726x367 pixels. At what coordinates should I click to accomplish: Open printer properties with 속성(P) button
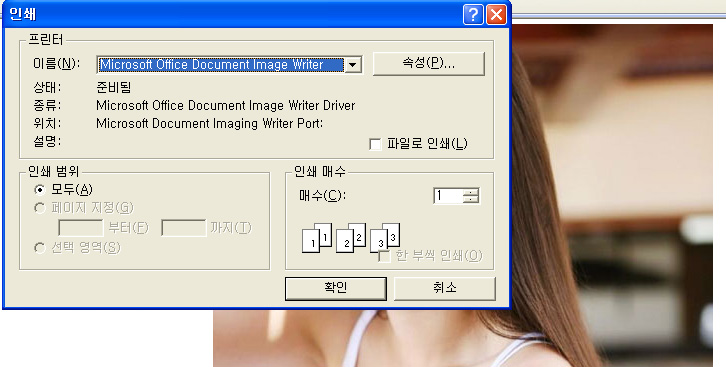click(x=428, y=63)
